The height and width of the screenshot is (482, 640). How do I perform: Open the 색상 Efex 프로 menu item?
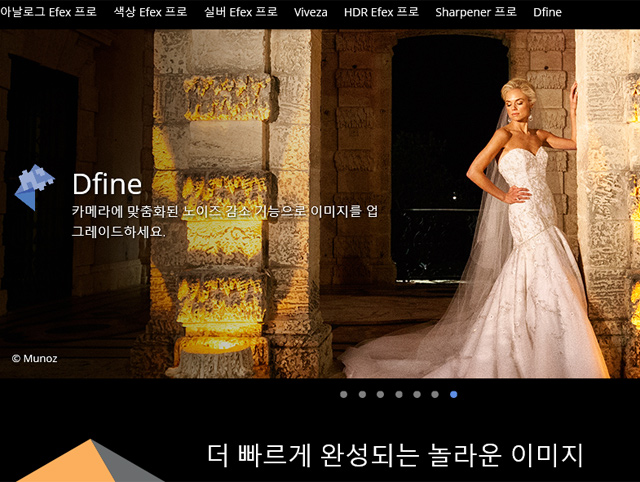(150, 12)
